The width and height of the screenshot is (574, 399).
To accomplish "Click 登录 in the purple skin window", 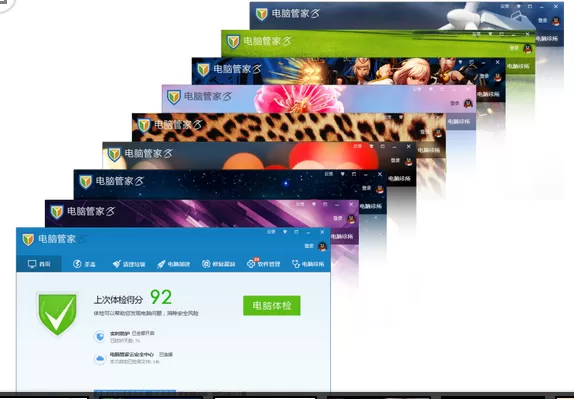I will [338, 218].
